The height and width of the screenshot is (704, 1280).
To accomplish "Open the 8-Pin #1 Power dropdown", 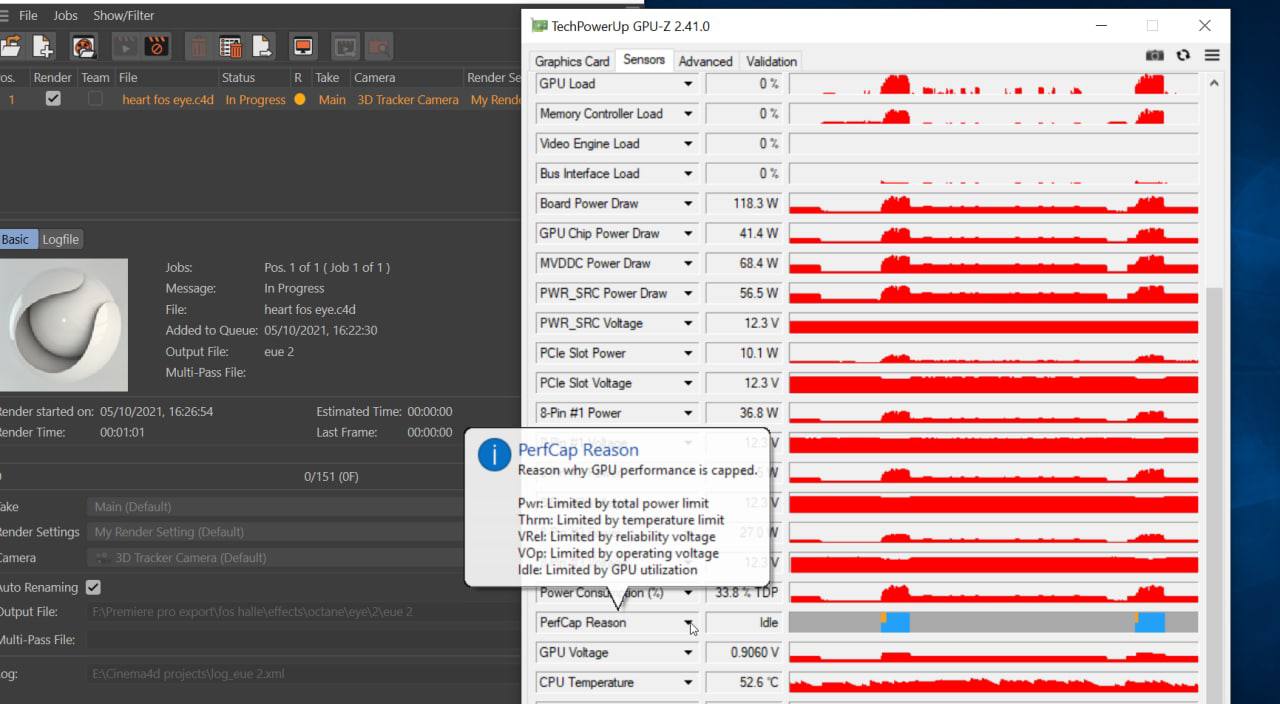I will point(688,413).
